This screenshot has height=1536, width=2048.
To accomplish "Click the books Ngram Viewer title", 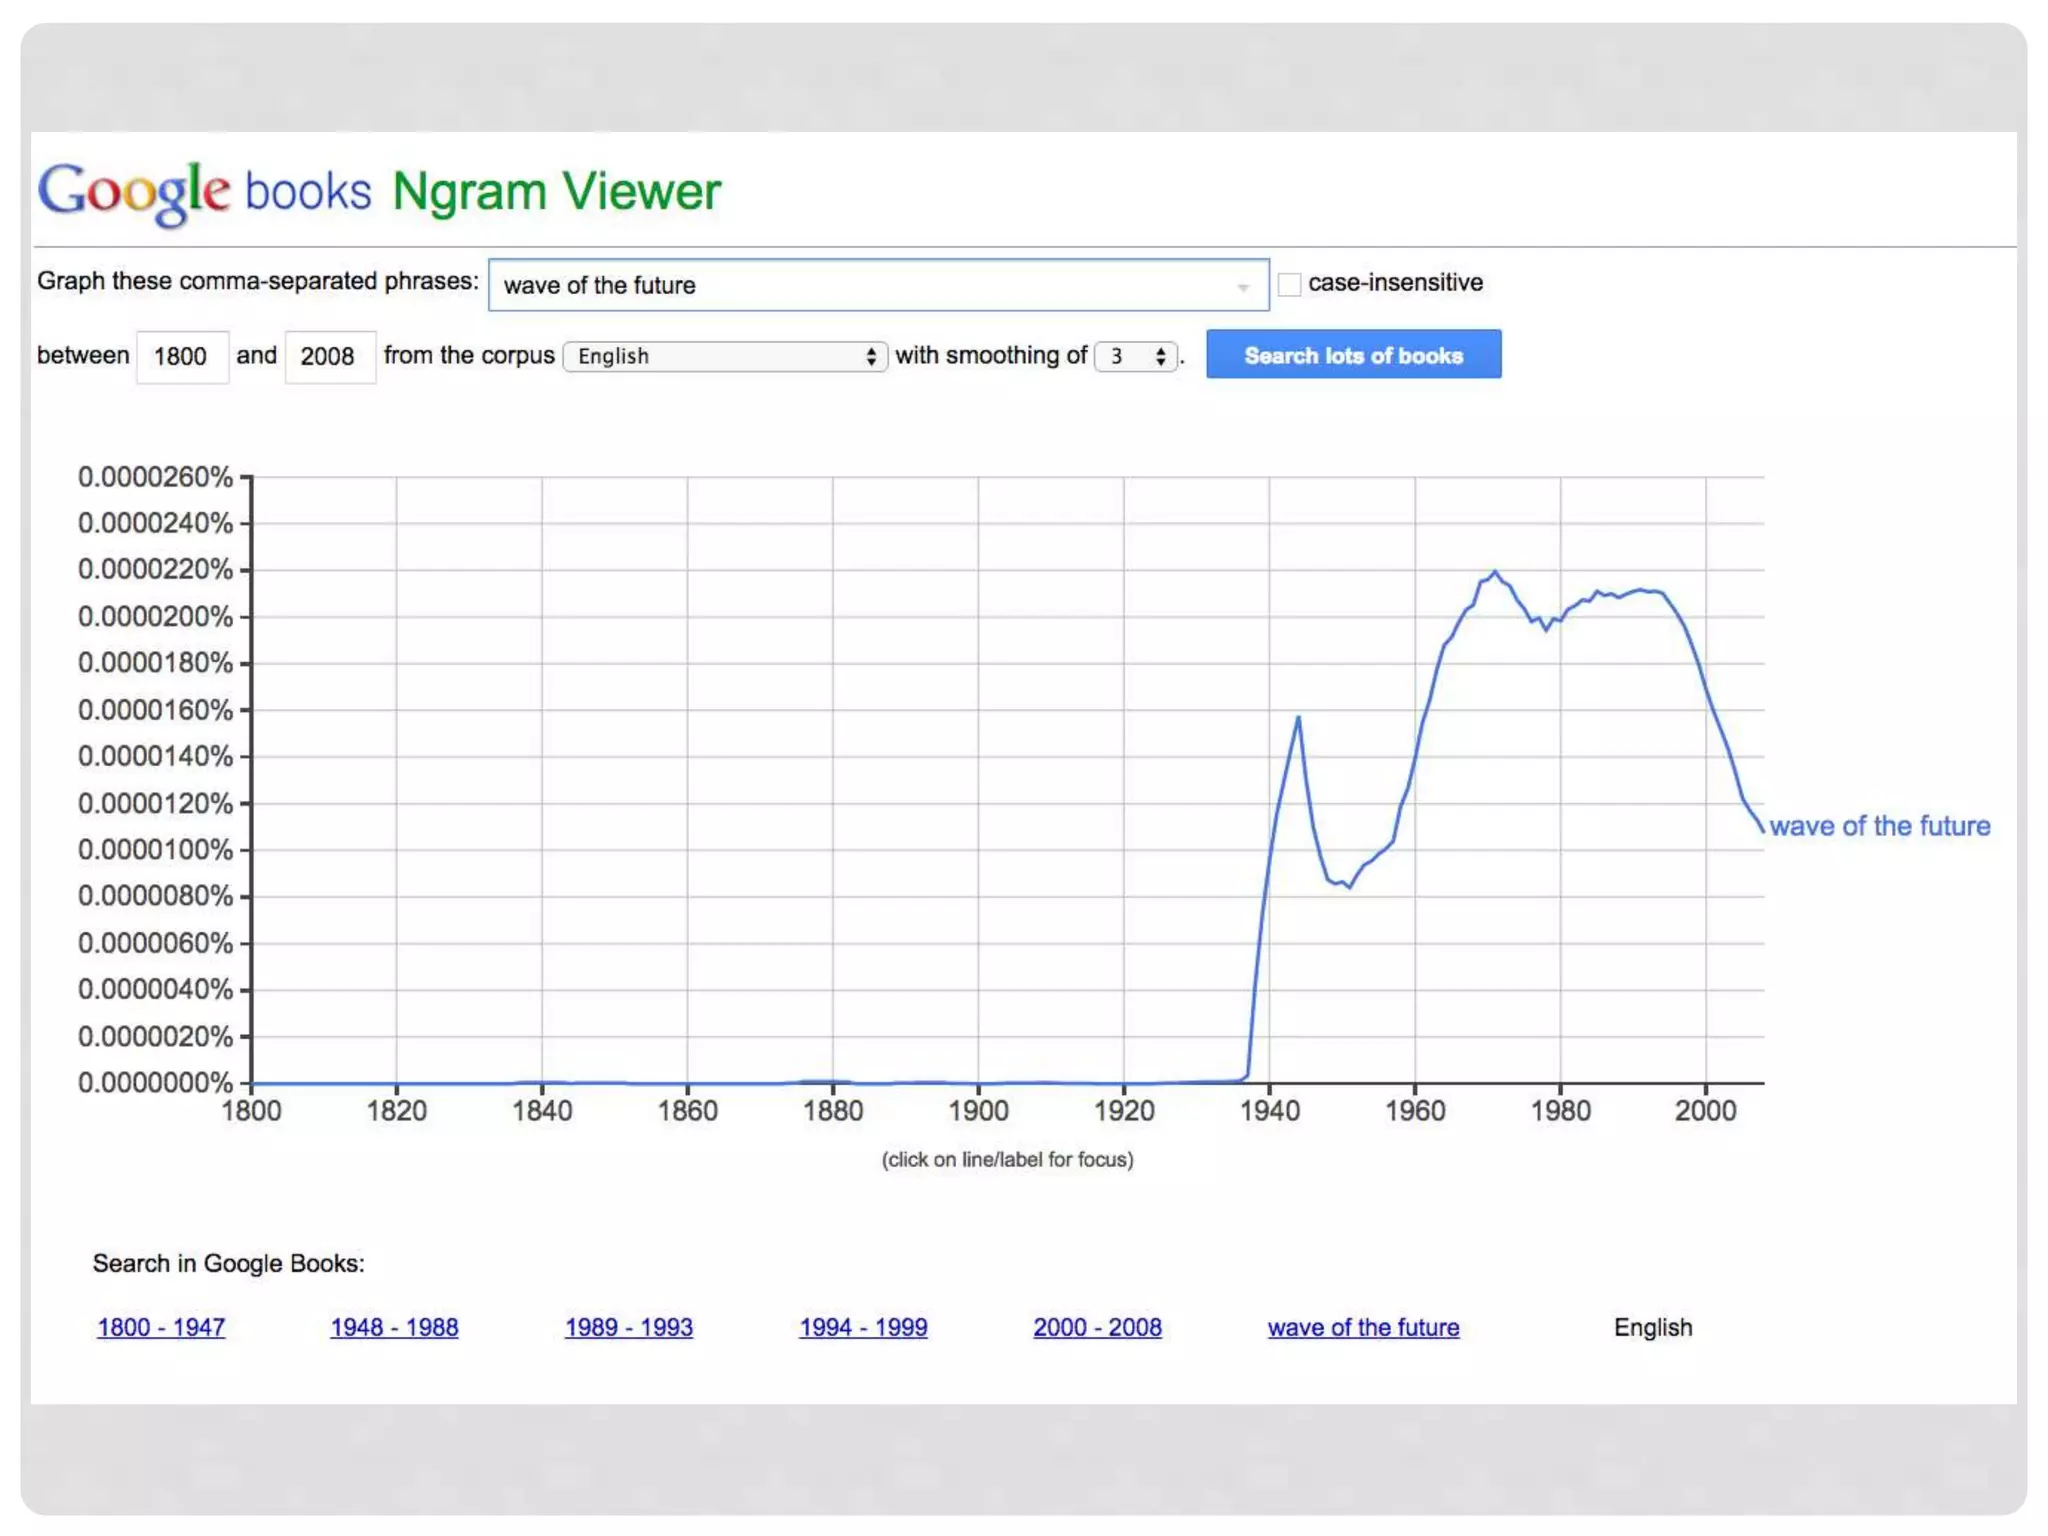I will [x=482, y=191].
